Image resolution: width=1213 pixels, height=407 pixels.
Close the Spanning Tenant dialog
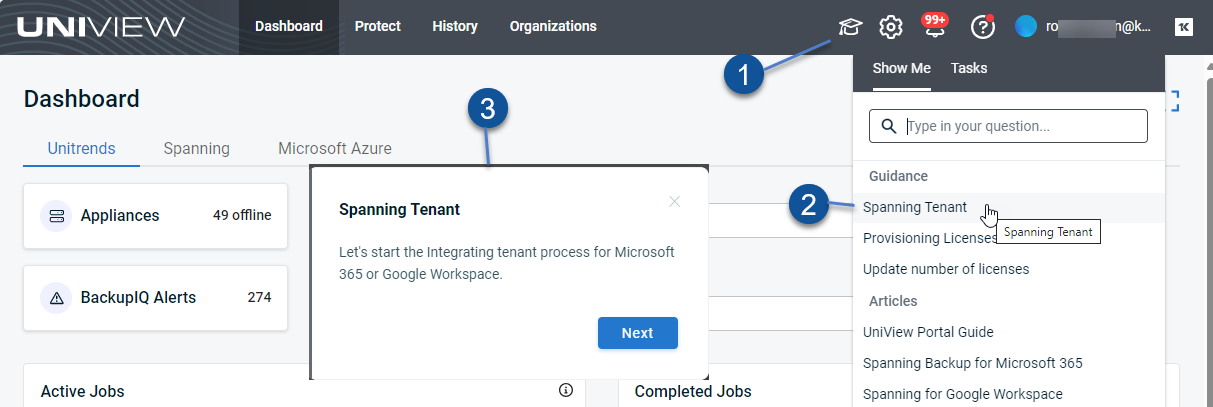674,201
